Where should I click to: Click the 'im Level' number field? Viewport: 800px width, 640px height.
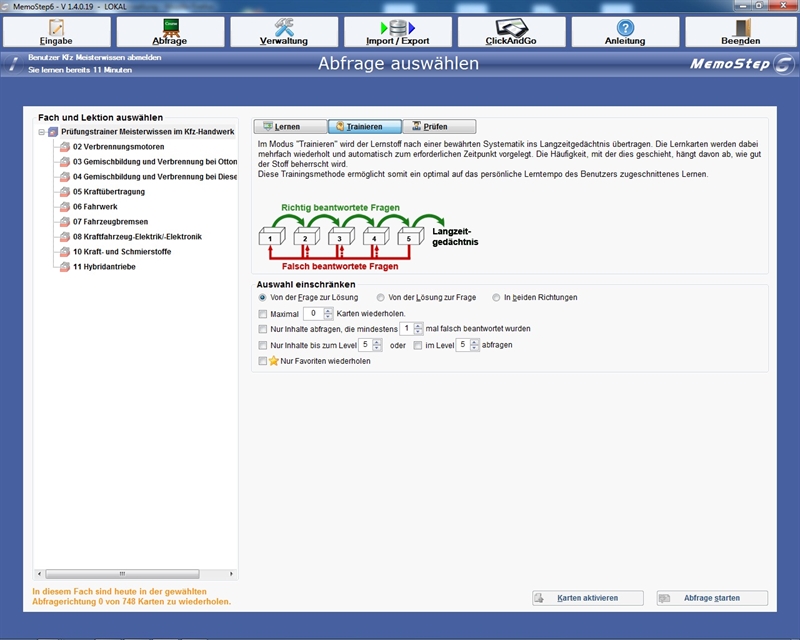point(463,345)
